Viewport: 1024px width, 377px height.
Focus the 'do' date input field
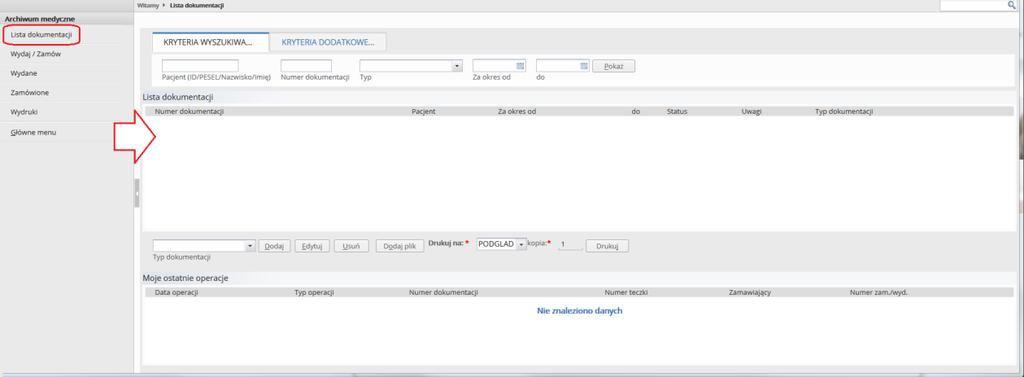click(558, 66)
